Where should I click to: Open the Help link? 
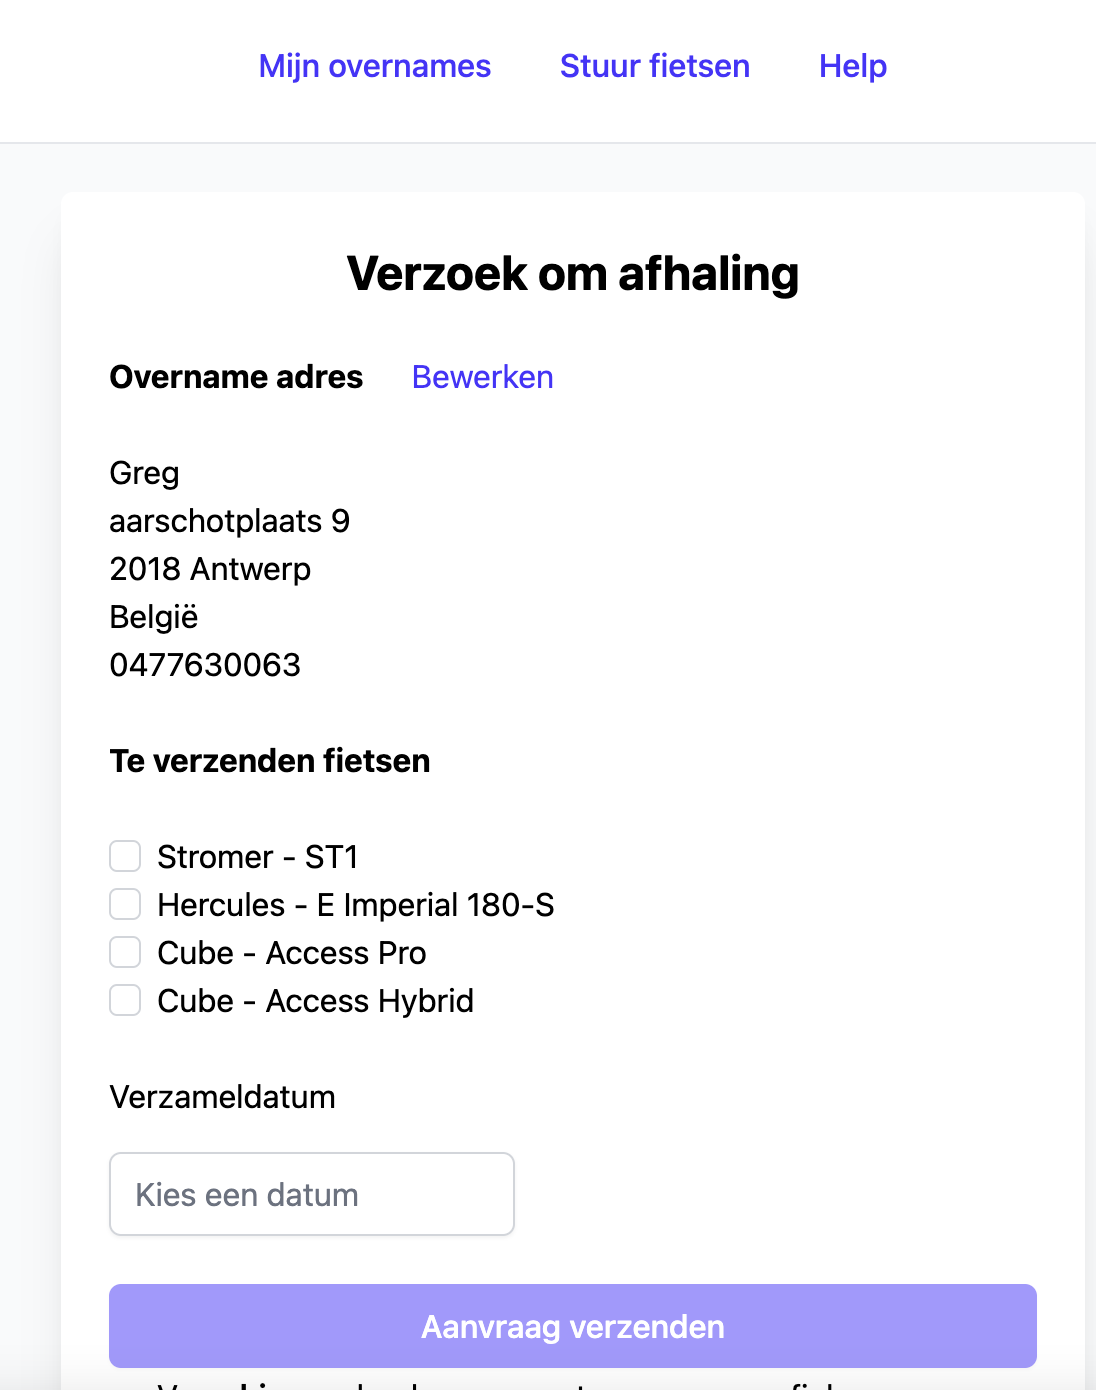853,66
